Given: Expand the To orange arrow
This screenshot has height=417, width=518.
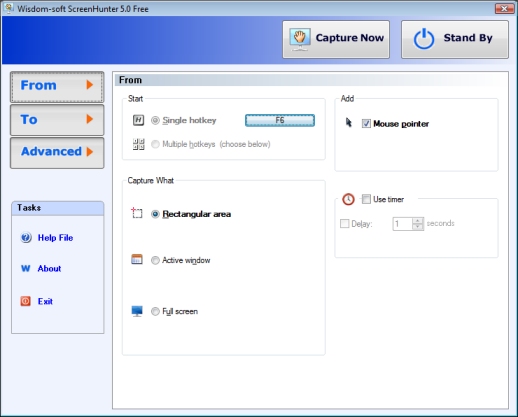Looking at the screenshot, I should tap(89, 119).
